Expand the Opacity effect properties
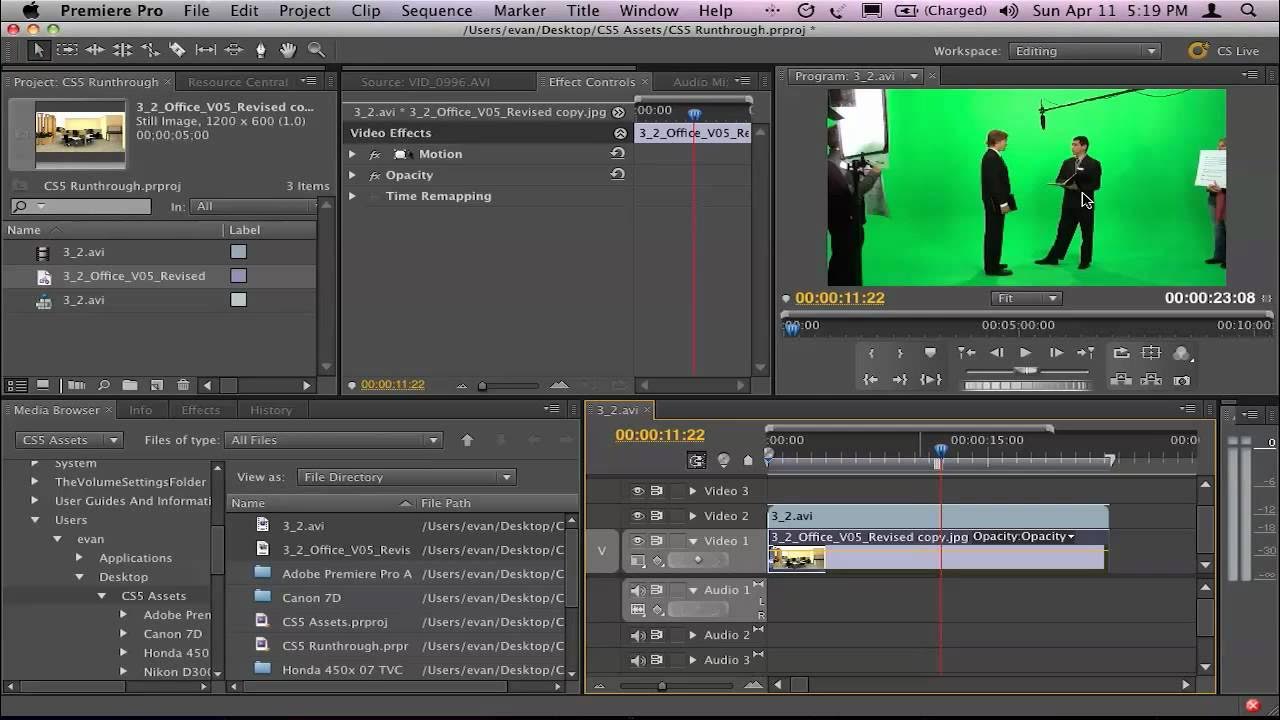Viewport: 1280px width, 720px height. coord(352,175)
